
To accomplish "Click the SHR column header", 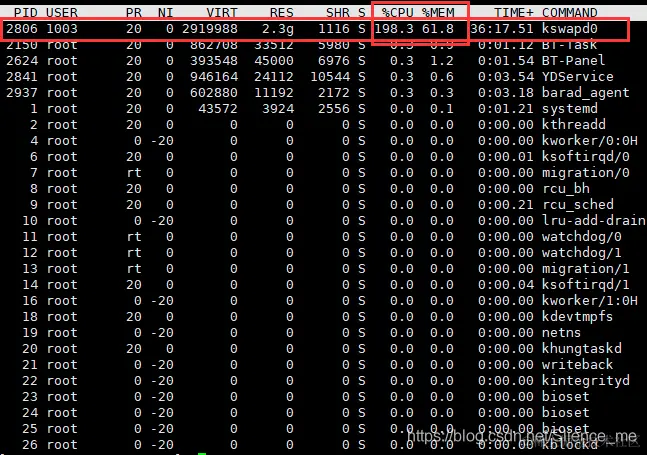I will pyautogui.click(x=338, y=12).
